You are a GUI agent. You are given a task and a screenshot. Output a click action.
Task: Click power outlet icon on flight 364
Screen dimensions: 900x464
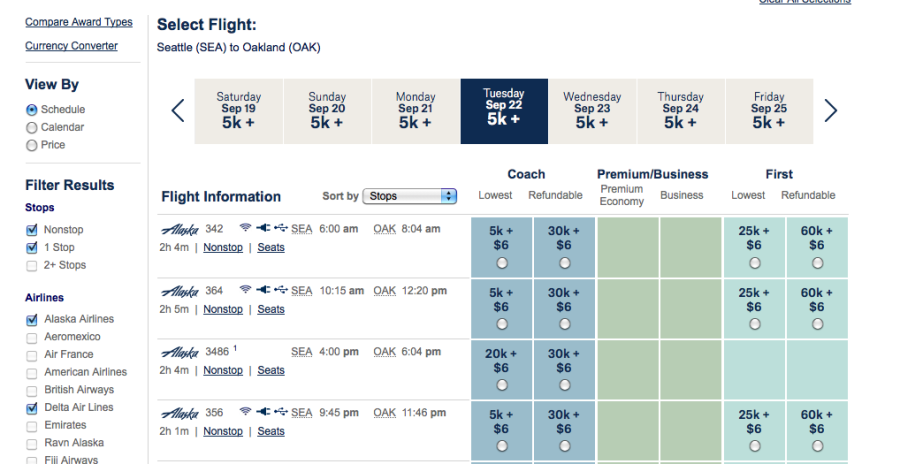point(263,290)
